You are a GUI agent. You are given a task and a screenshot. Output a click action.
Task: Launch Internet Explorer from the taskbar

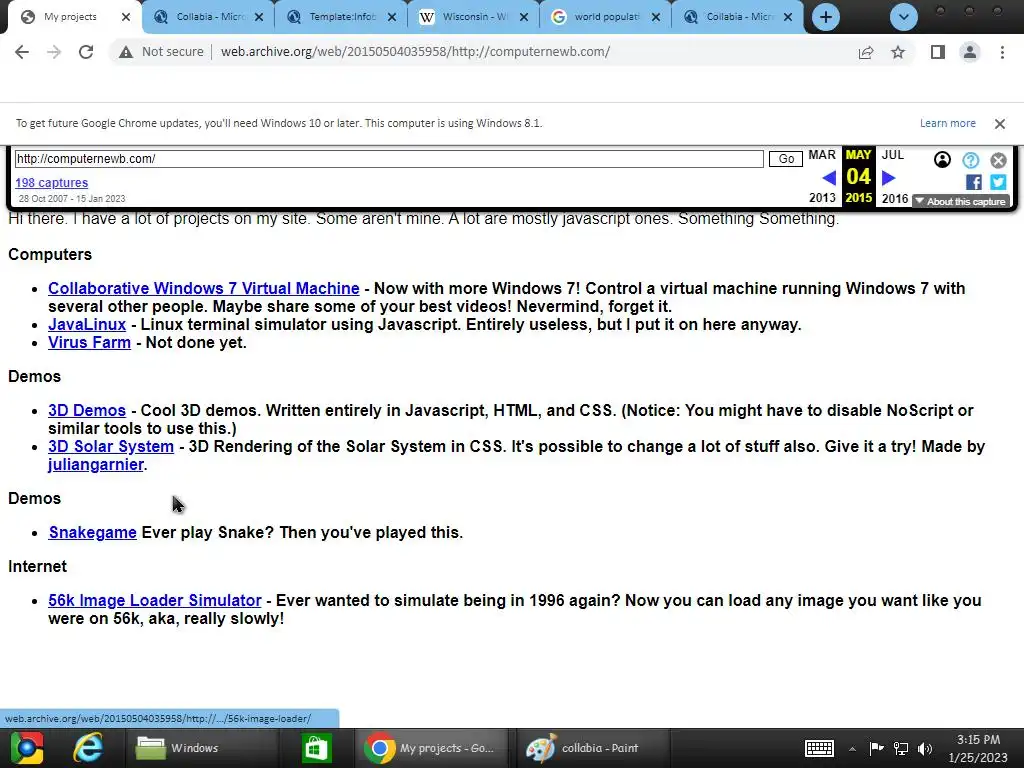click(88, 748)
